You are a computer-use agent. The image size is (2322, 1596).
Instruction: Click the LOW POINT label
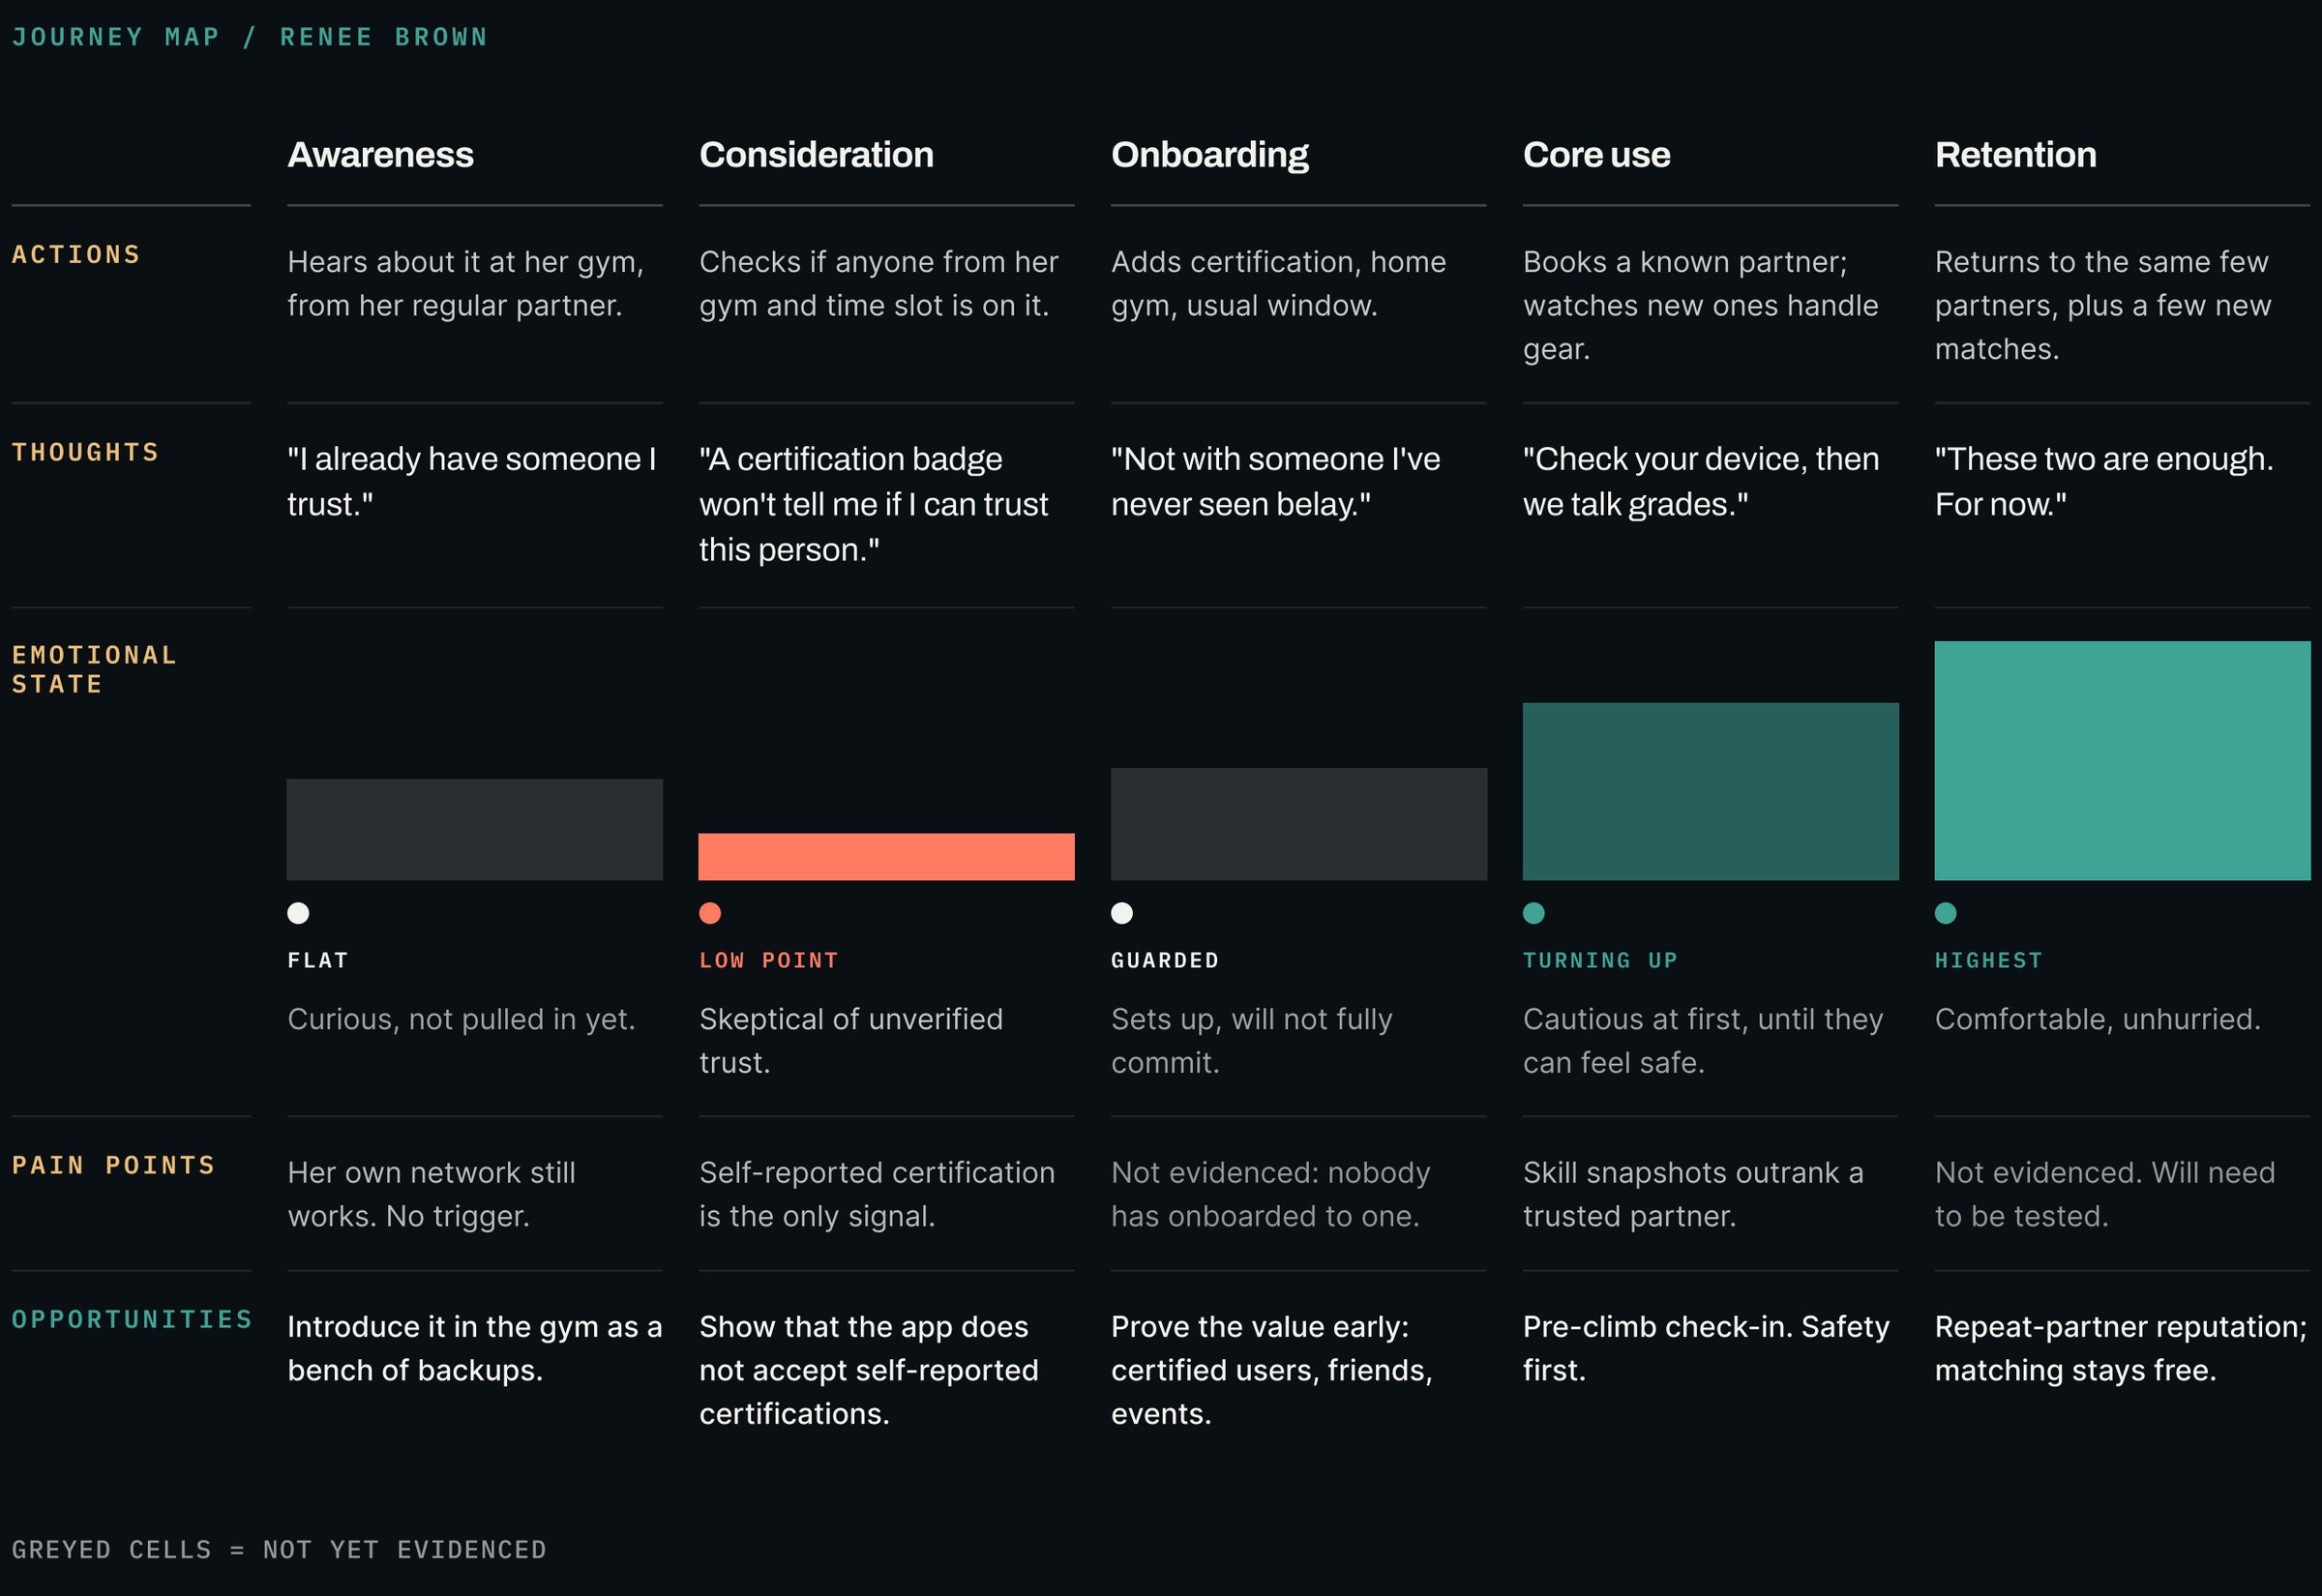tap(769, 961)
